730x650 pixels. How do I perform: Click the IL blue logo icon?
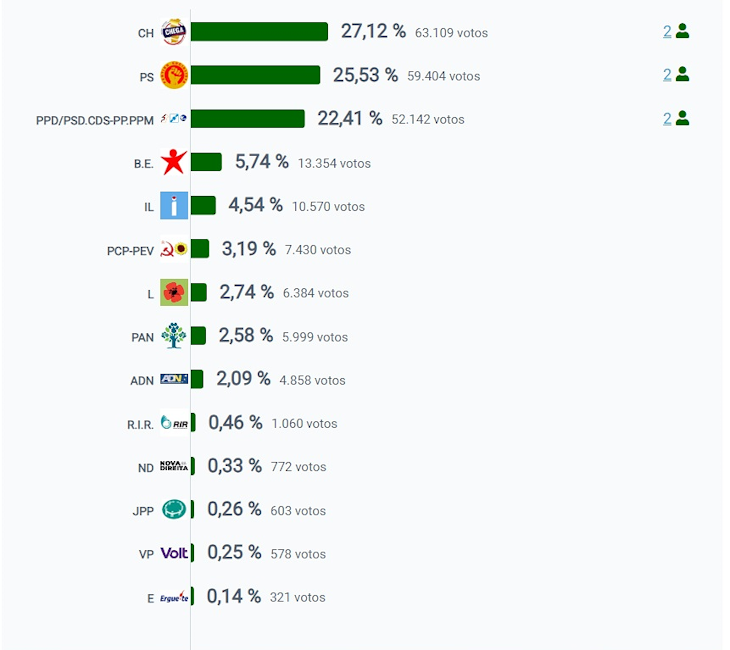click(174, 205)
